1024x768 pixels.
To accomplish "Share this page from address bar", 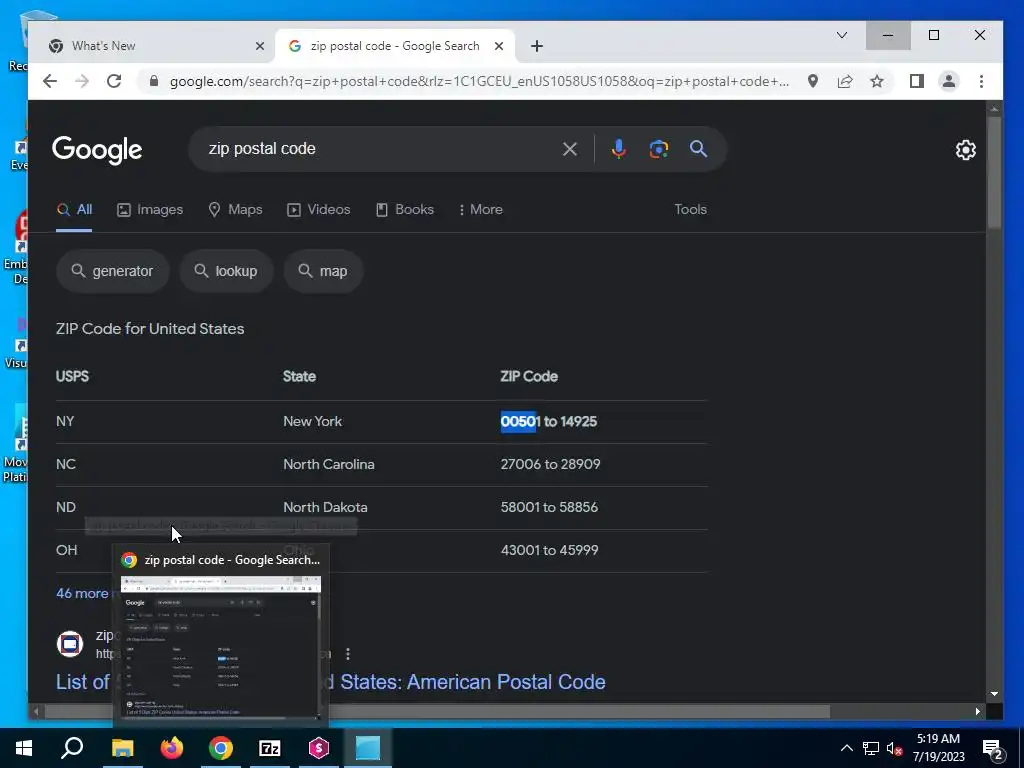I will point(845,81).
